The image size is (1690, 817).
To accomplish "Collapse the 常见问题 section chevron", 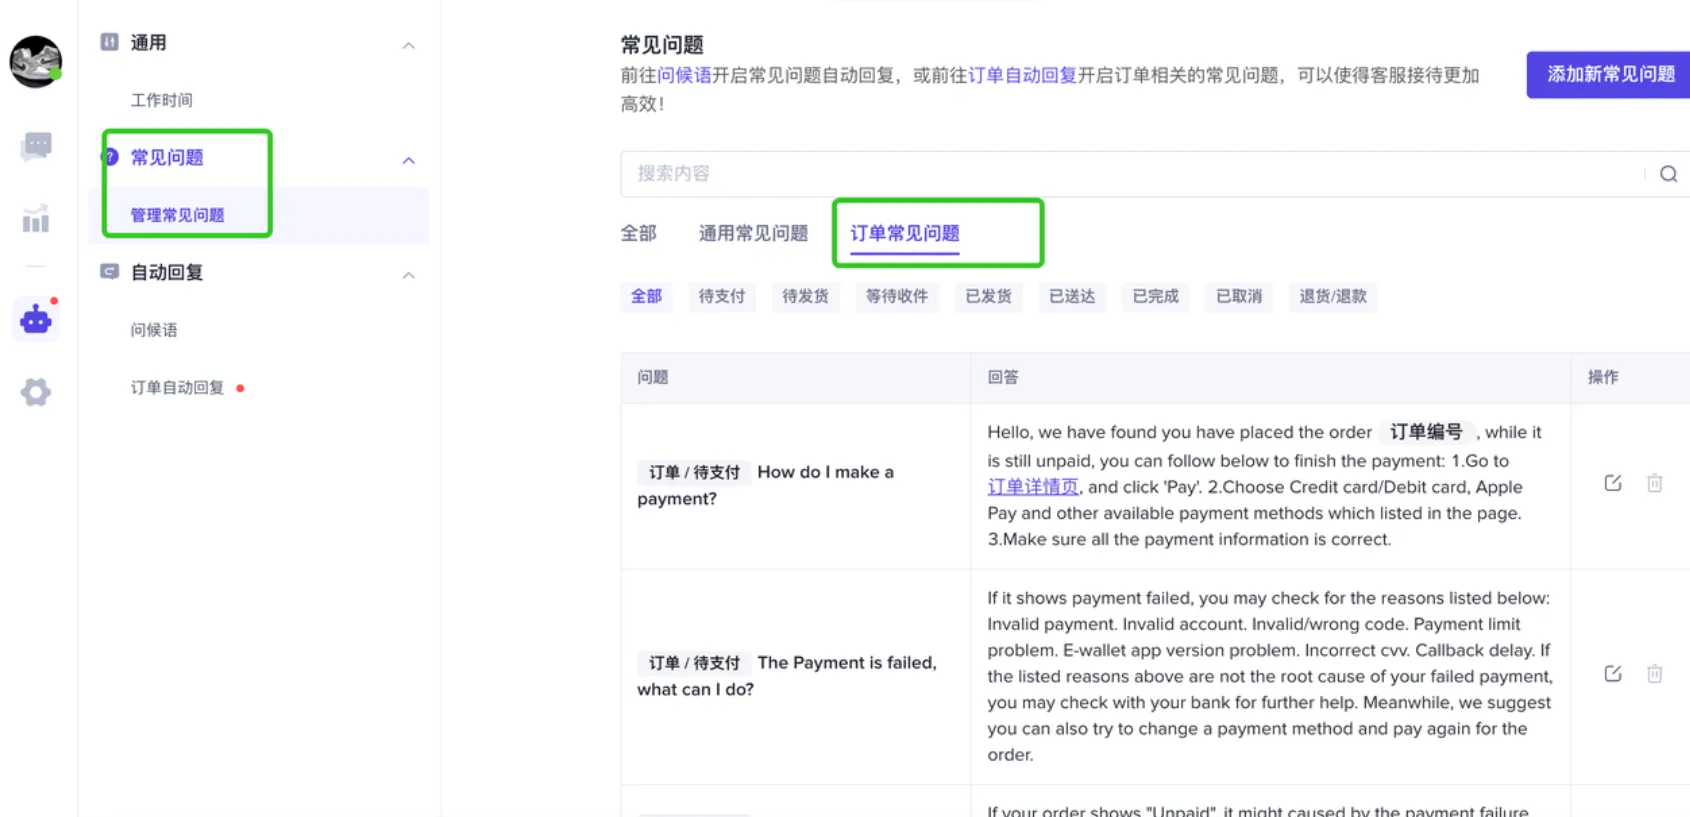I will (408, 160).
